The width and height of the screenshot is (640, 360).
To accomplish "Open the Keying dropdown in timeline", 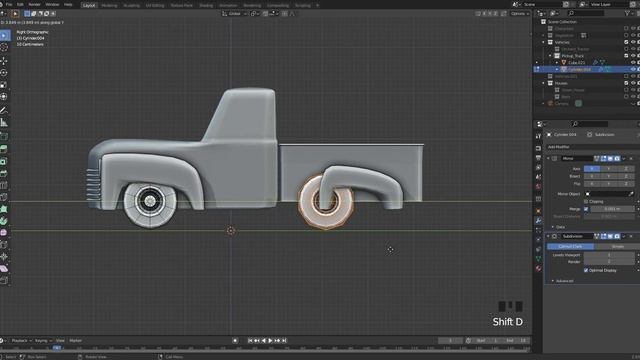I will pyautogui.click(x=43, y=340).
